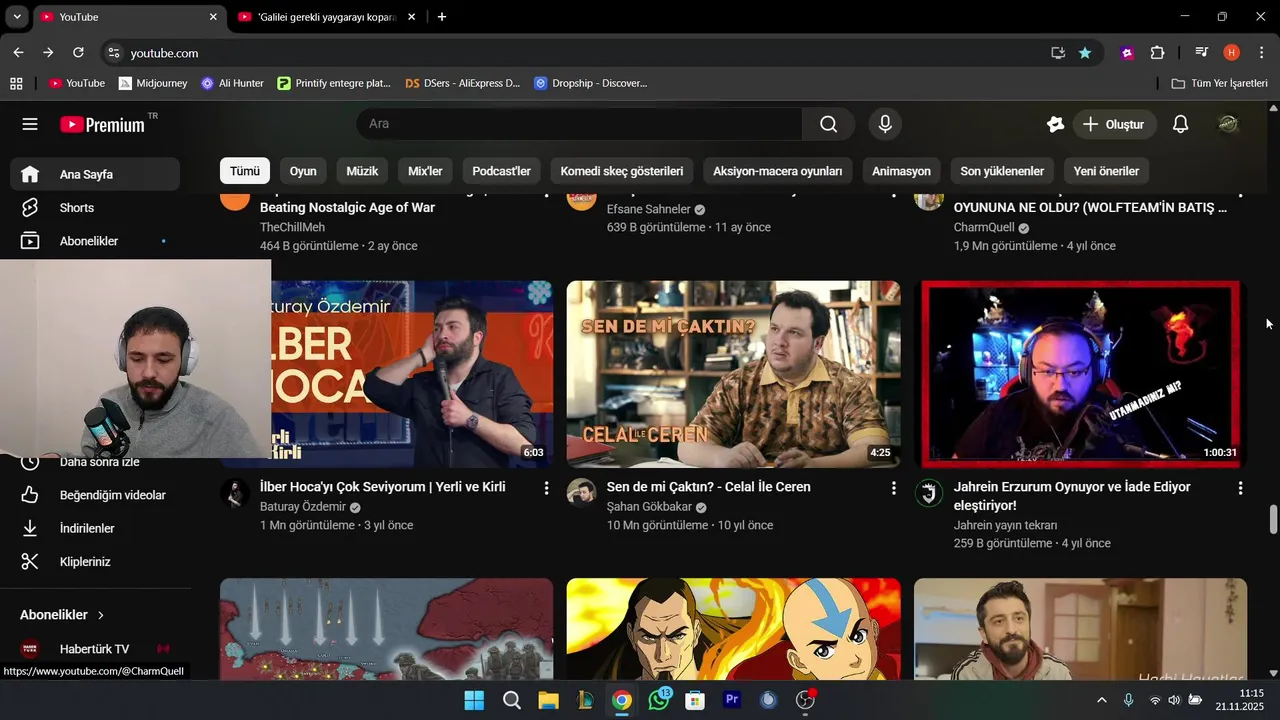This screenshot has width=1280, height=720.
Task: Open the YouTube account avatar menu
Action: (x=1228, y=124)
